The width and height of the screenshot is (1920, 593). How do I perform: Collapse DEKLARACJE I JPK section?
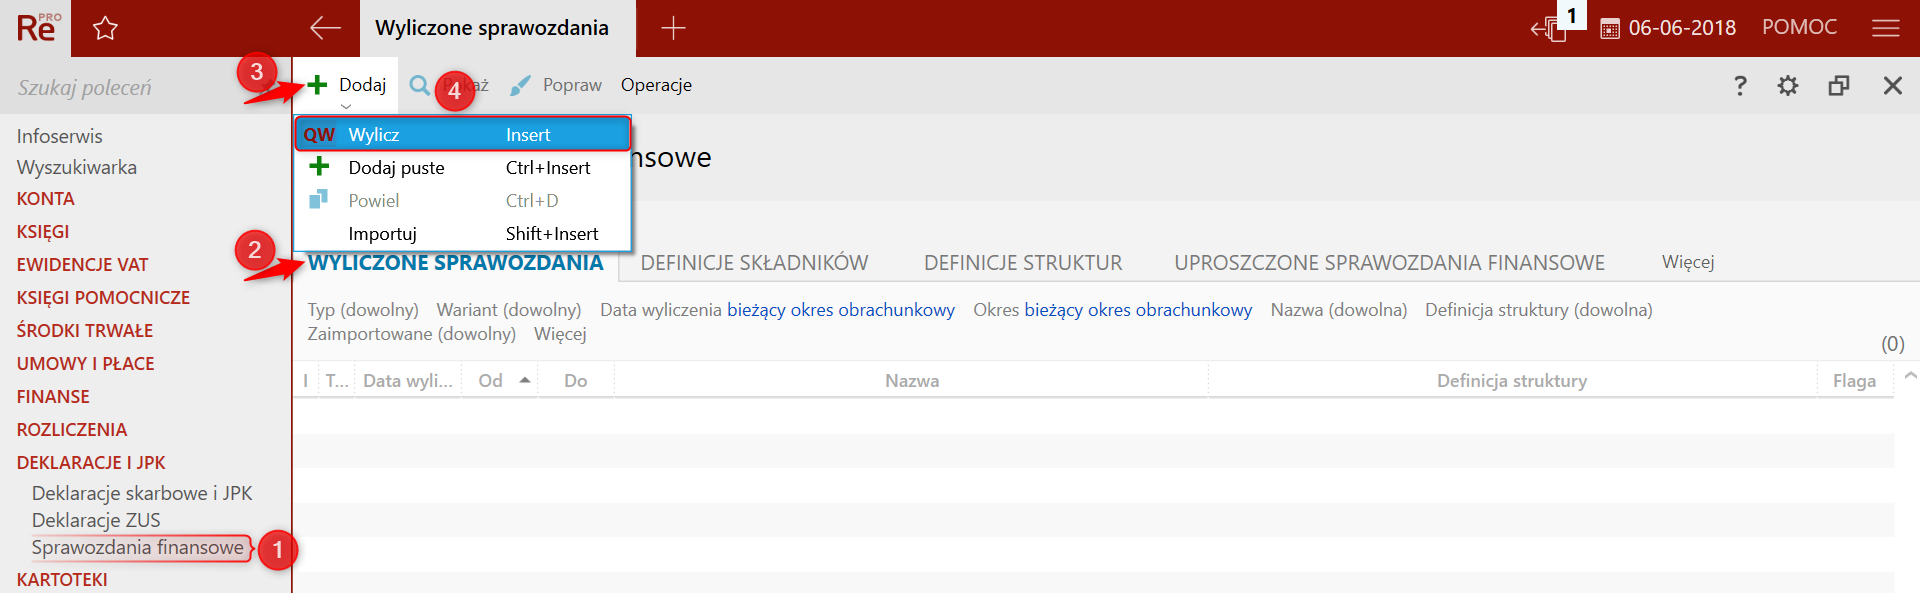(x=91, y=463)
